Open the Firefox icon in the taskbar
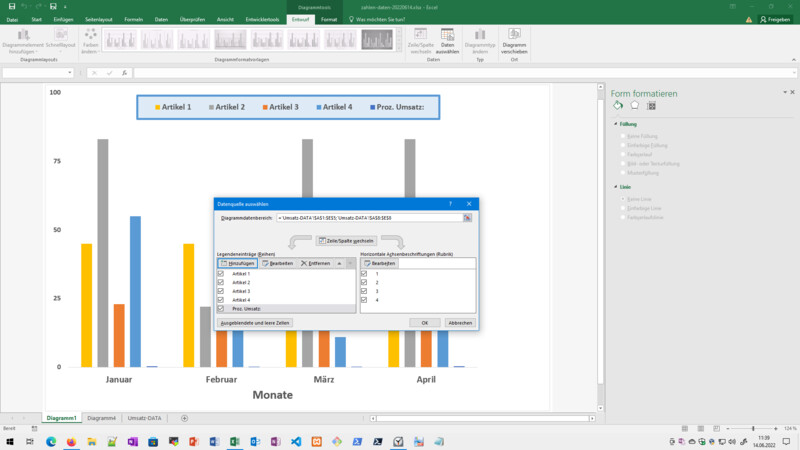This screenshot has height=450, width=800. pyautogui.click(x=71, y=442)
